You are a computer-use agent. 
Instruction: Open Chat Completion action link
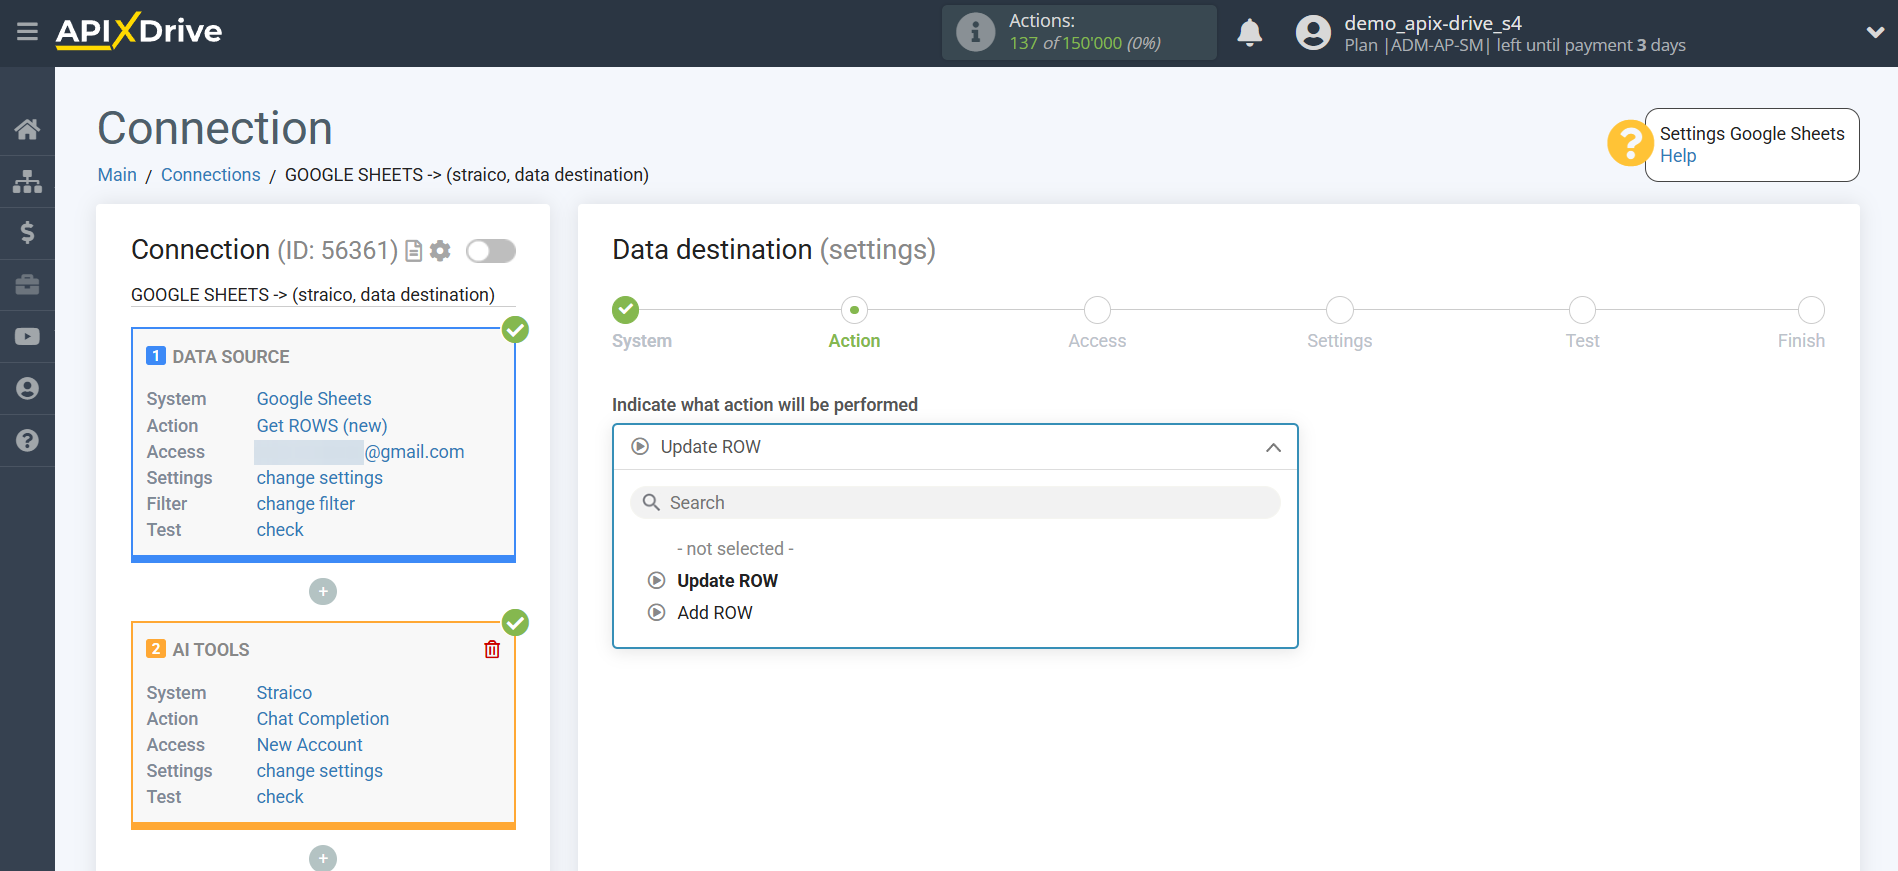click(322, 719)
